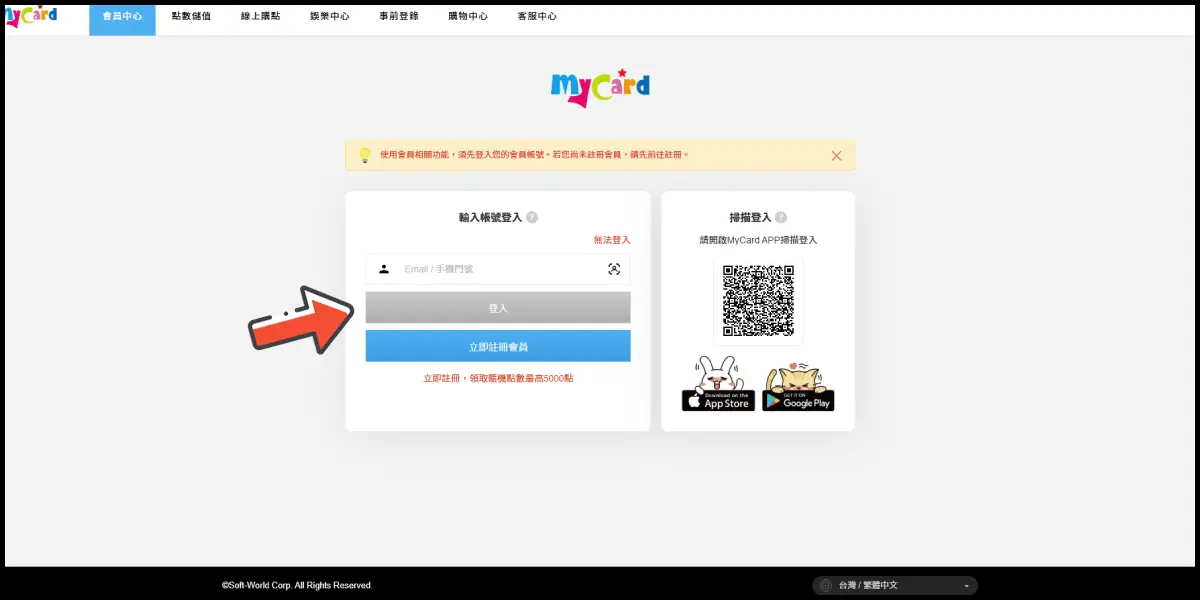
Task: Click the MyCard logo in the top-left corner
Action: (31, 16)
